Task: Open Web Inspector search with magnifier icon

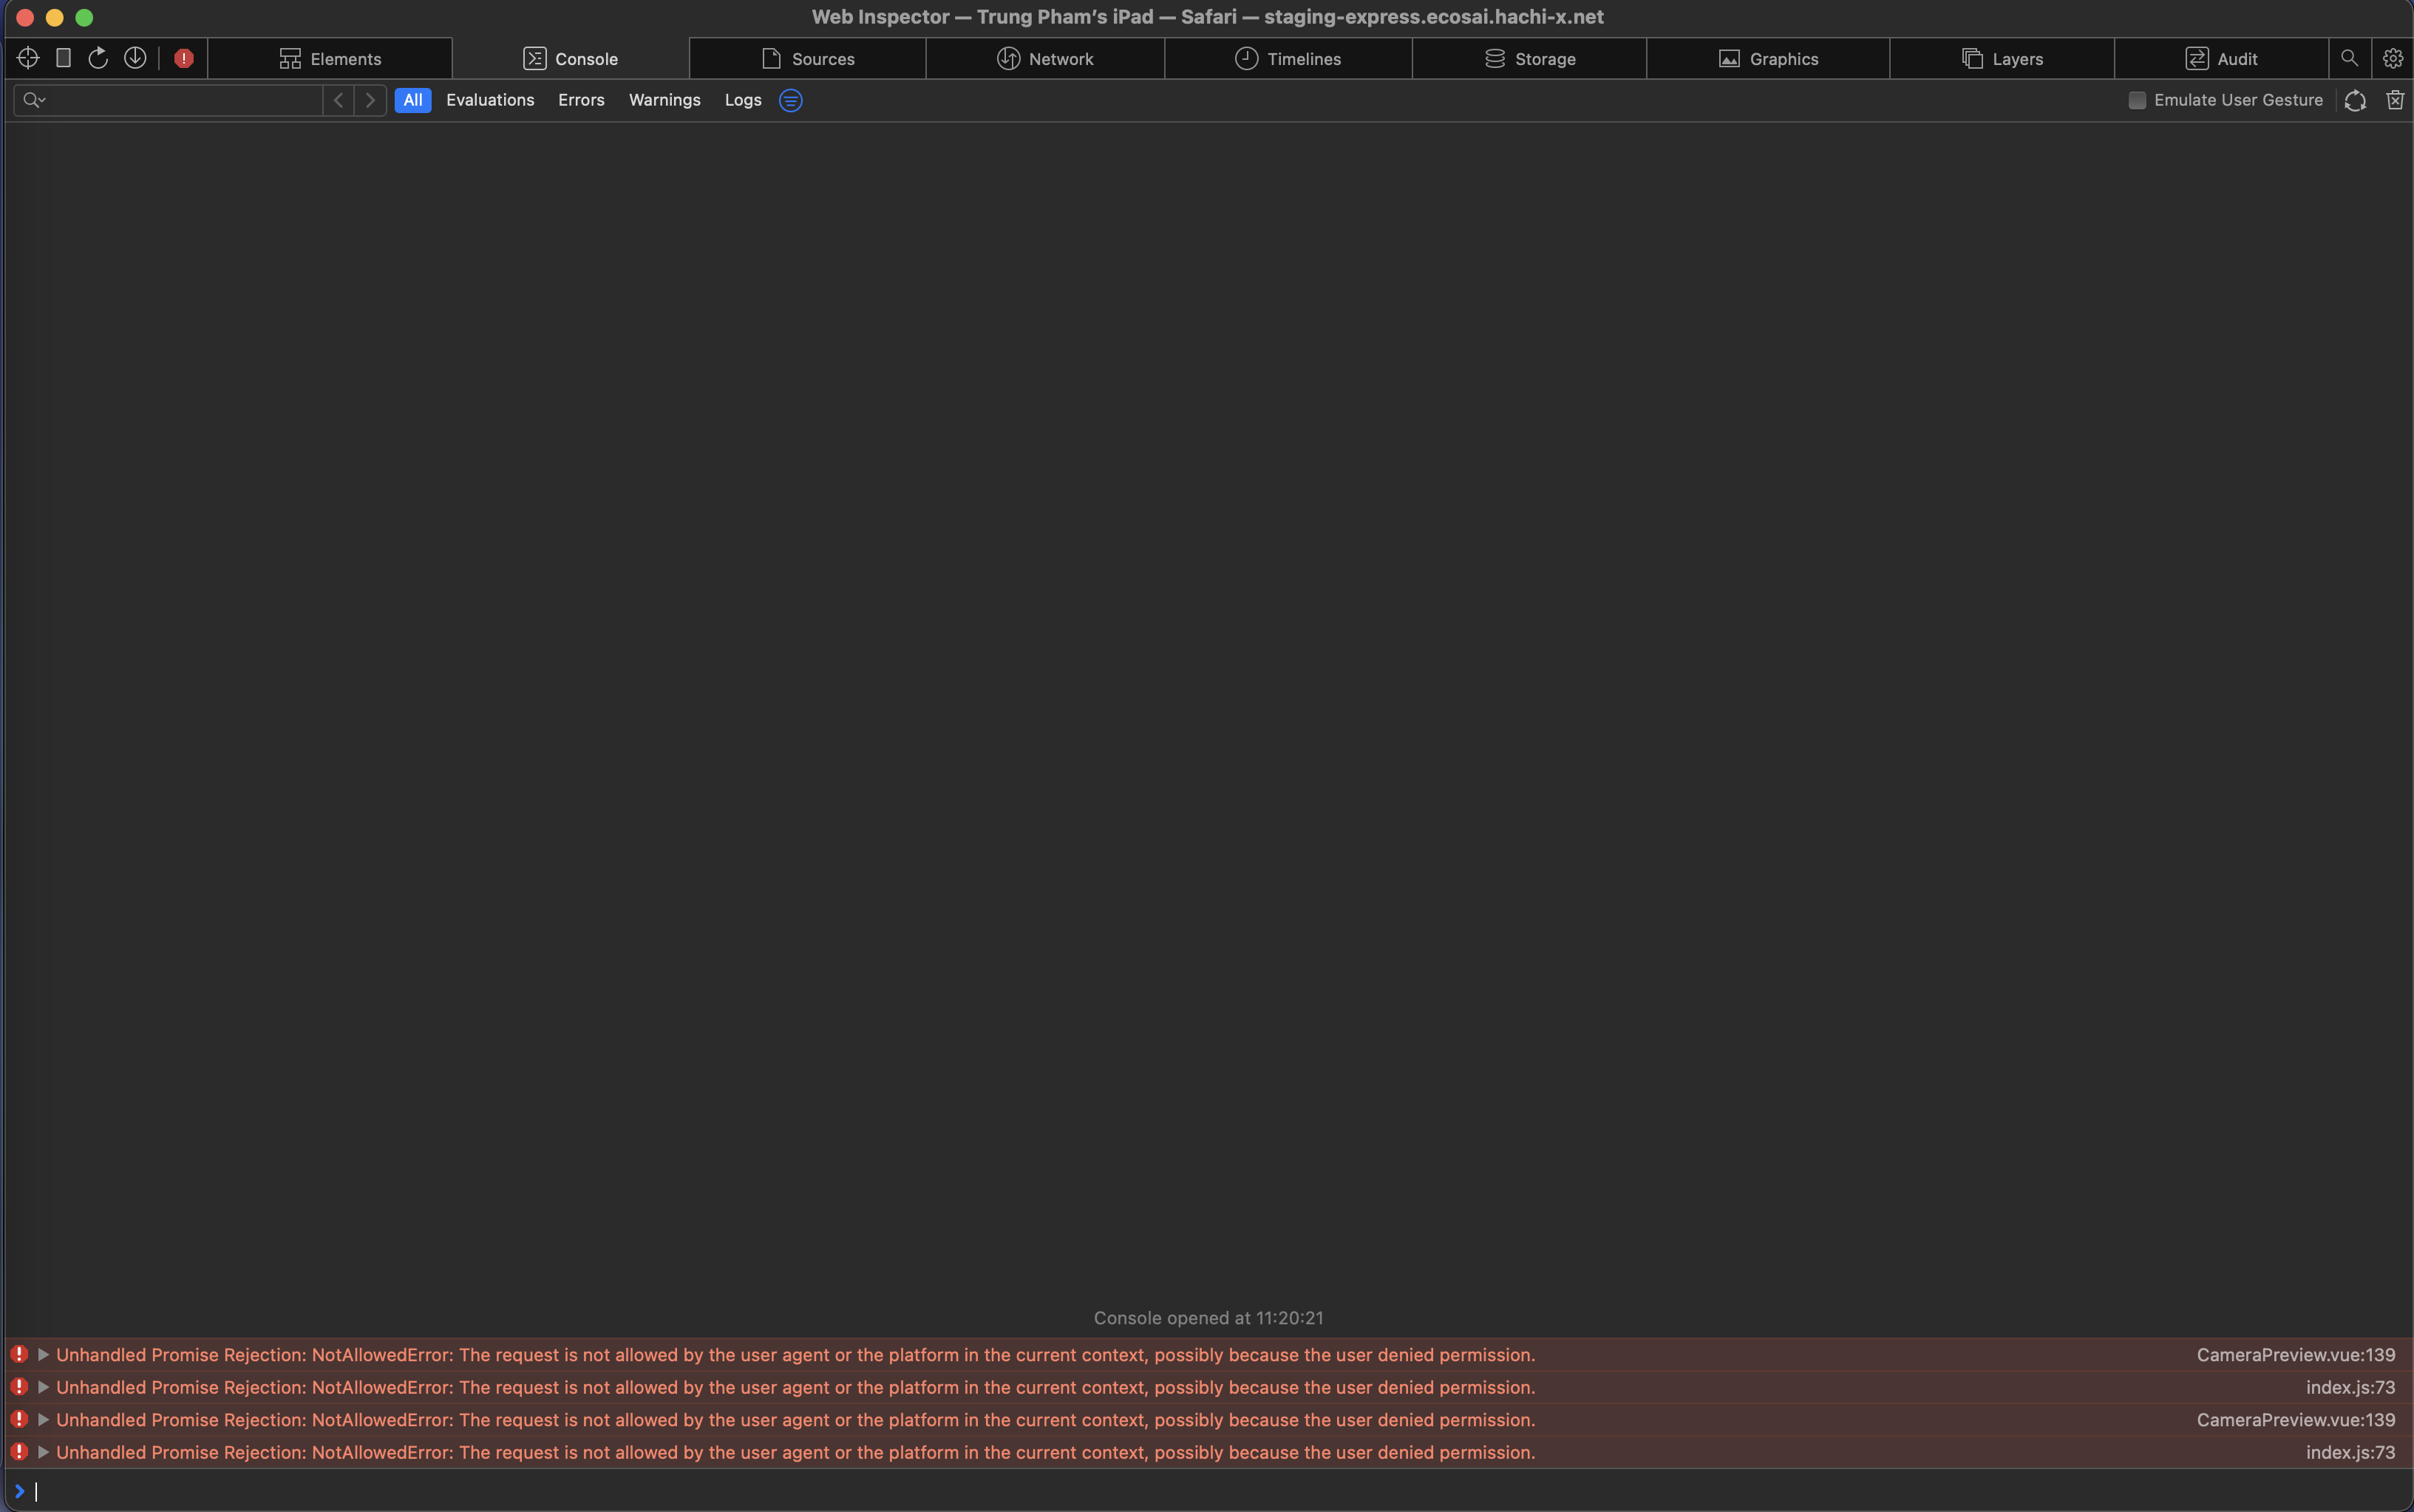Action: coord(2349,58)
